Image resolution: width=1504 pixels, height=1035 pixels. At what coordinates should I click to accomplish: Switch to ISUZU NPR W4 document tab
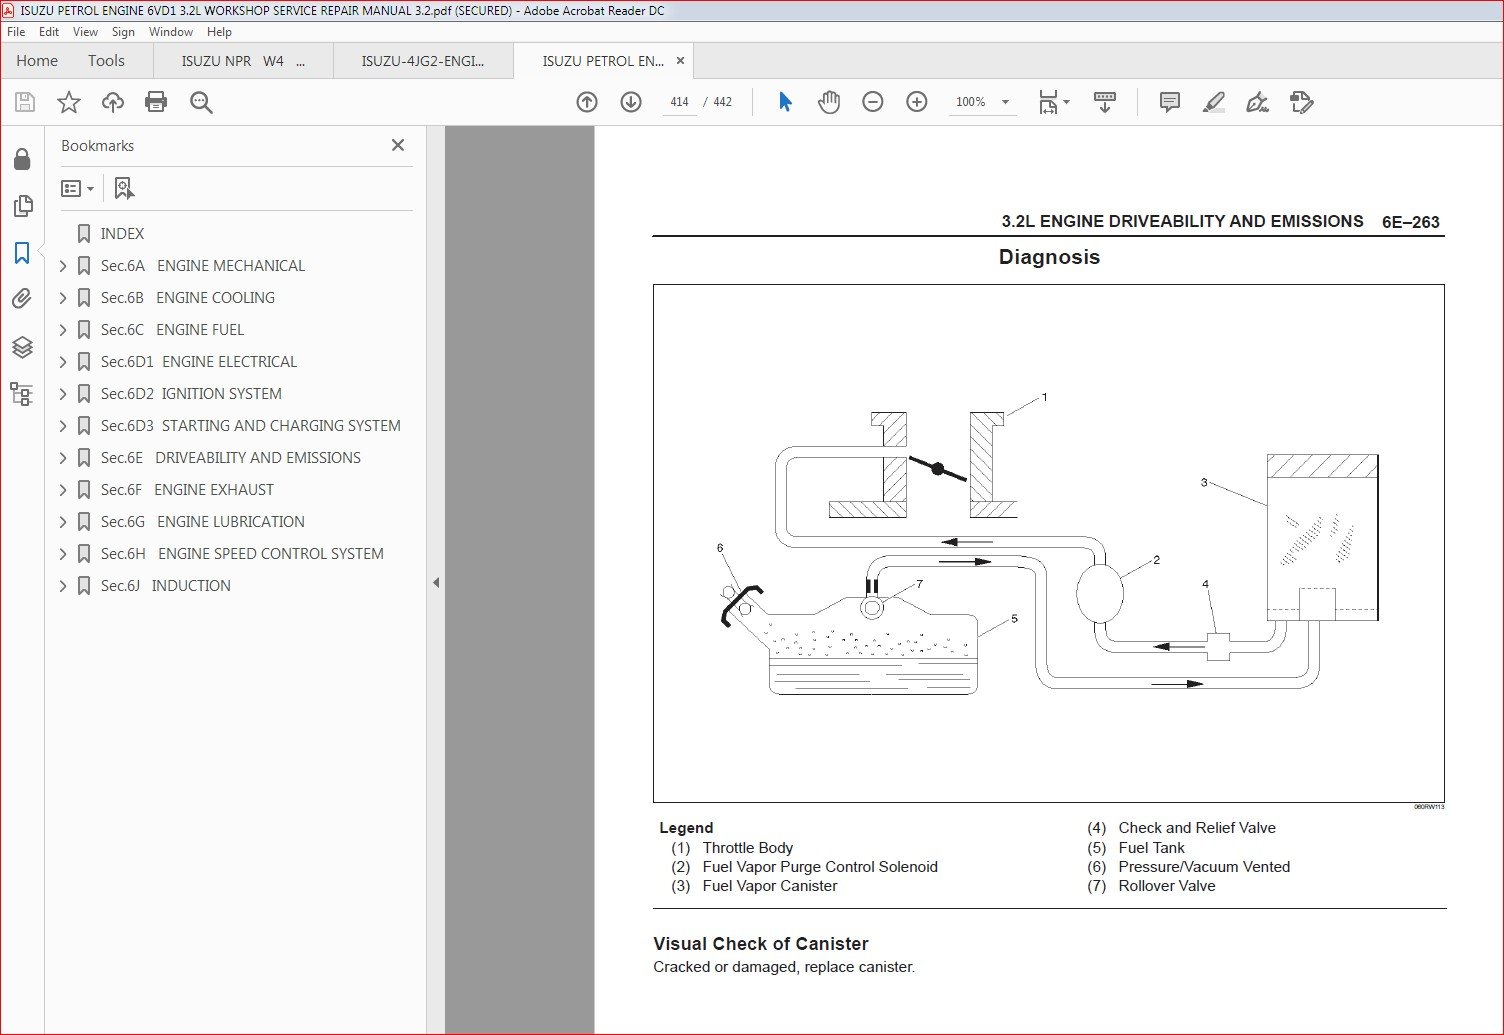tap(243, 61)
